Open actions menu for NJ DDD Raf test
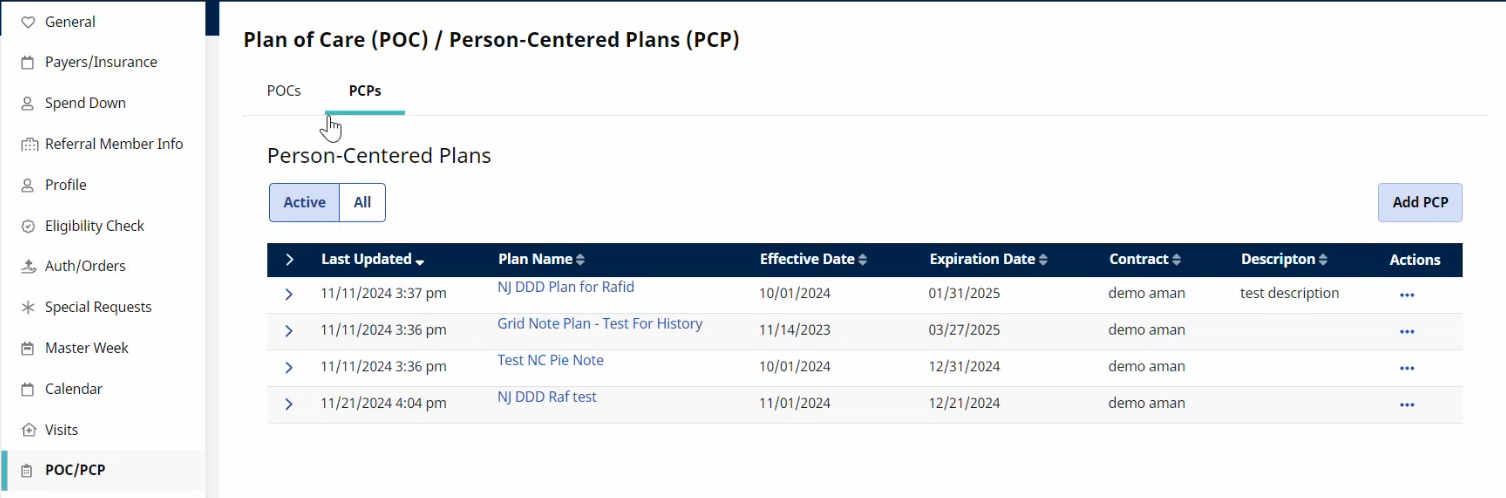 1407,405
